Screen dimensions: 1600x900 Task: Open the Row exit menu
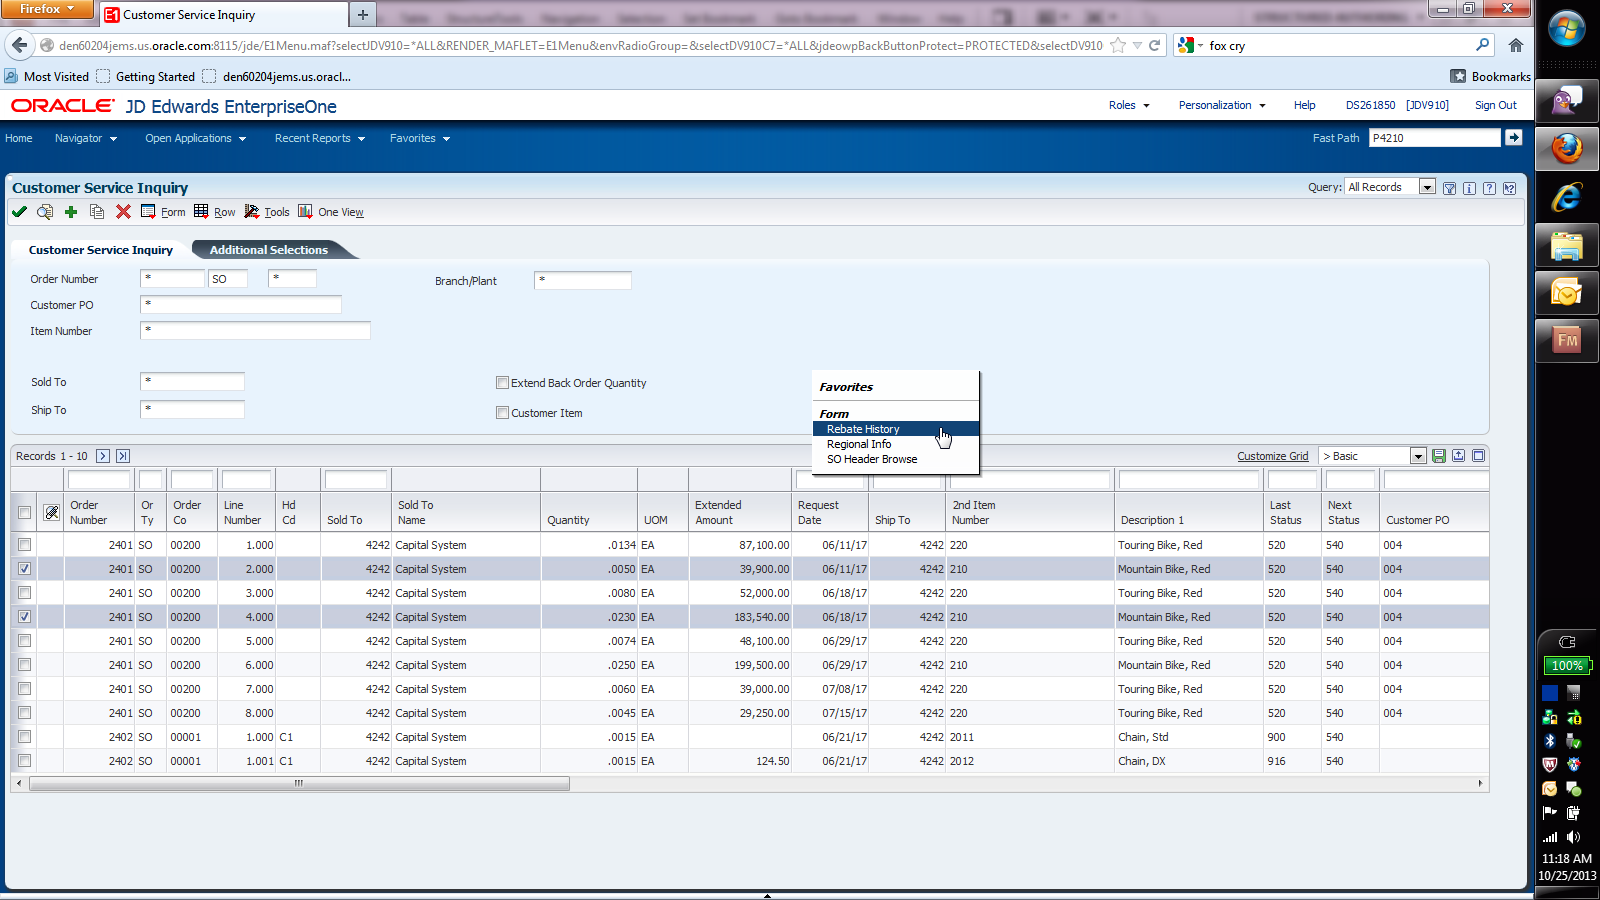215,212
